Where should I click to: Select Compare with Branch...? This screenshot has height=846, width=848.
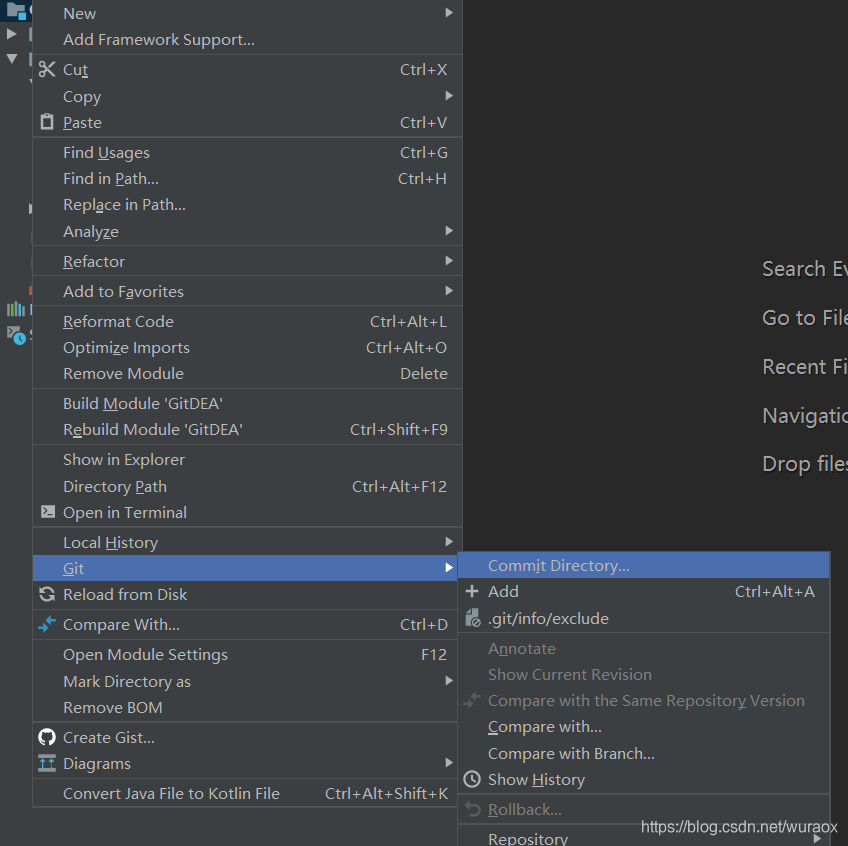click(644, 754)
